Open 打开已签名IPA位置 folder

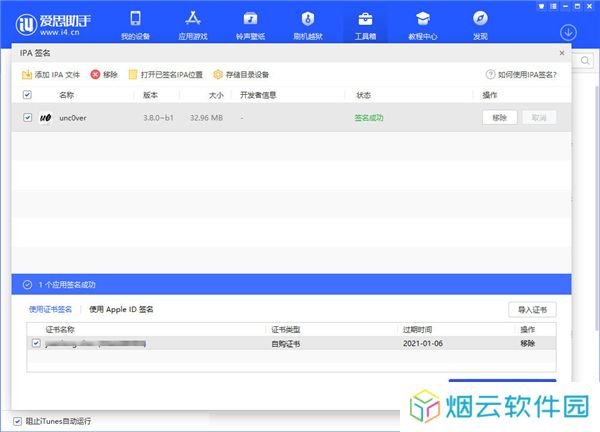165,75
